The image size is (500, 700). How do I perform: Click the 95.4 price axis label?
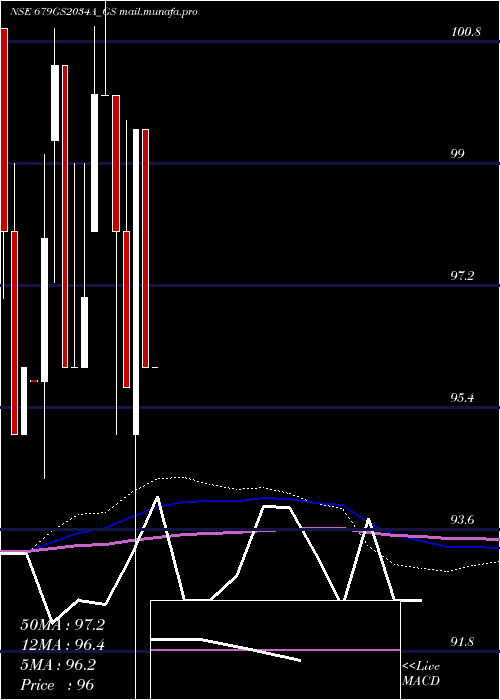coord(462,397)
